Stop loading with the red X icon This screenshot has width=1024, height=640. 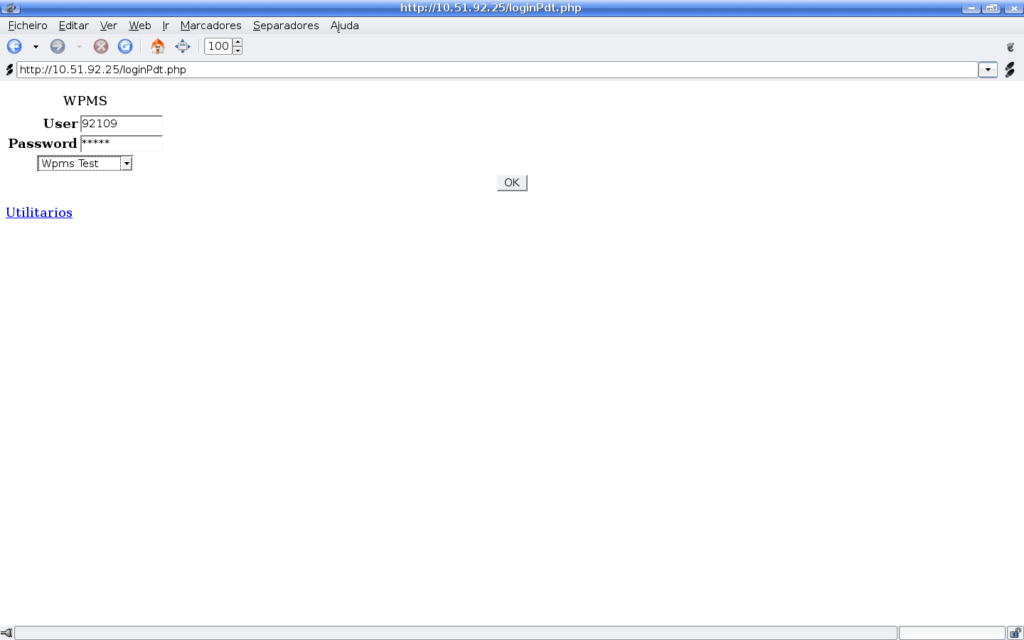[101, 46]
